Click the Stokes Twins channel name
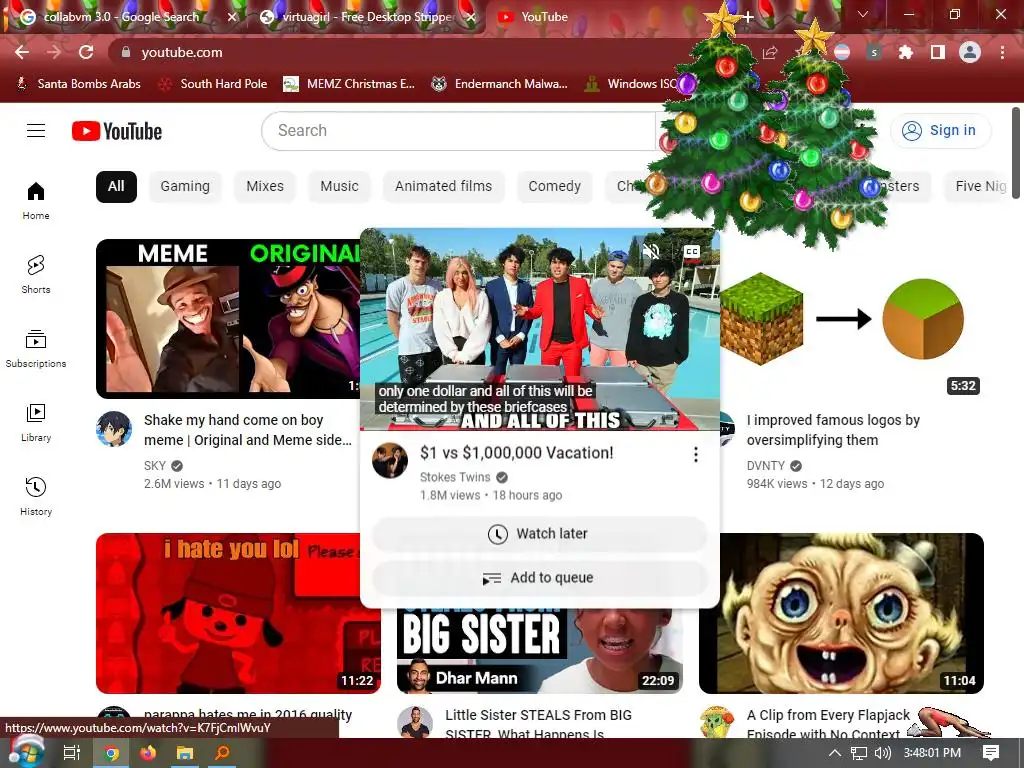The width and height of the screenshot is (1024, 768). coord(455,477)
